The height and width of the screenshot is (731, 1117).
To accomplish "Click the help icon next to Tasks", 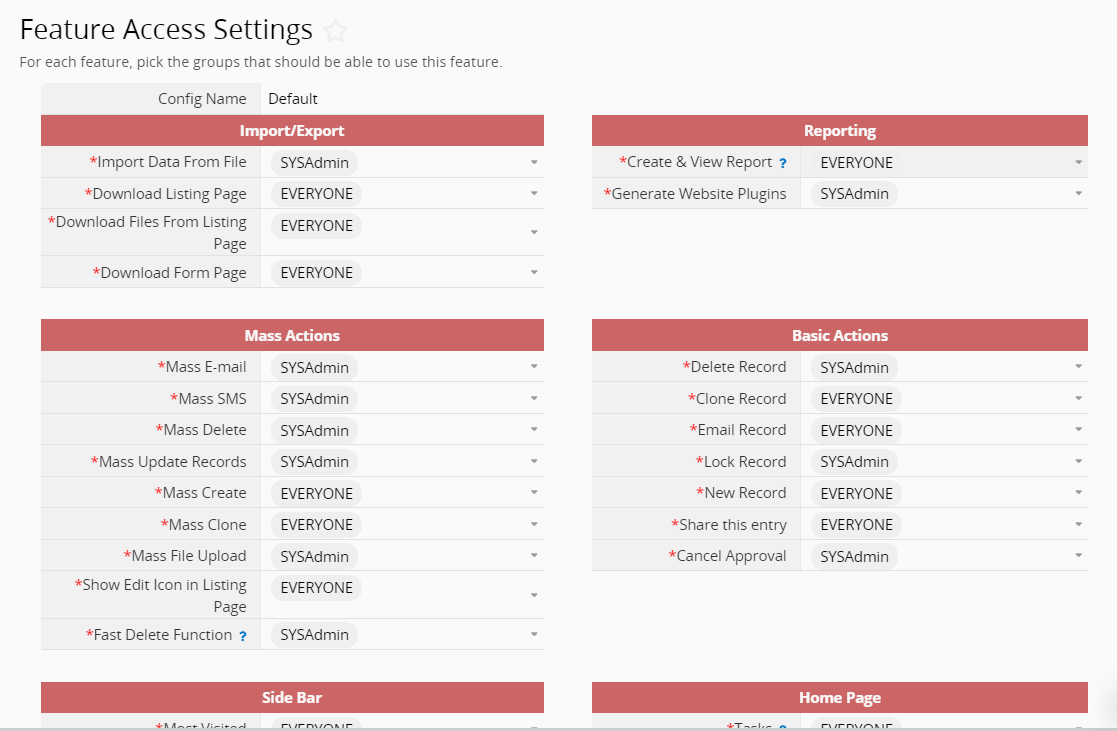I will (x=783, y=727).
